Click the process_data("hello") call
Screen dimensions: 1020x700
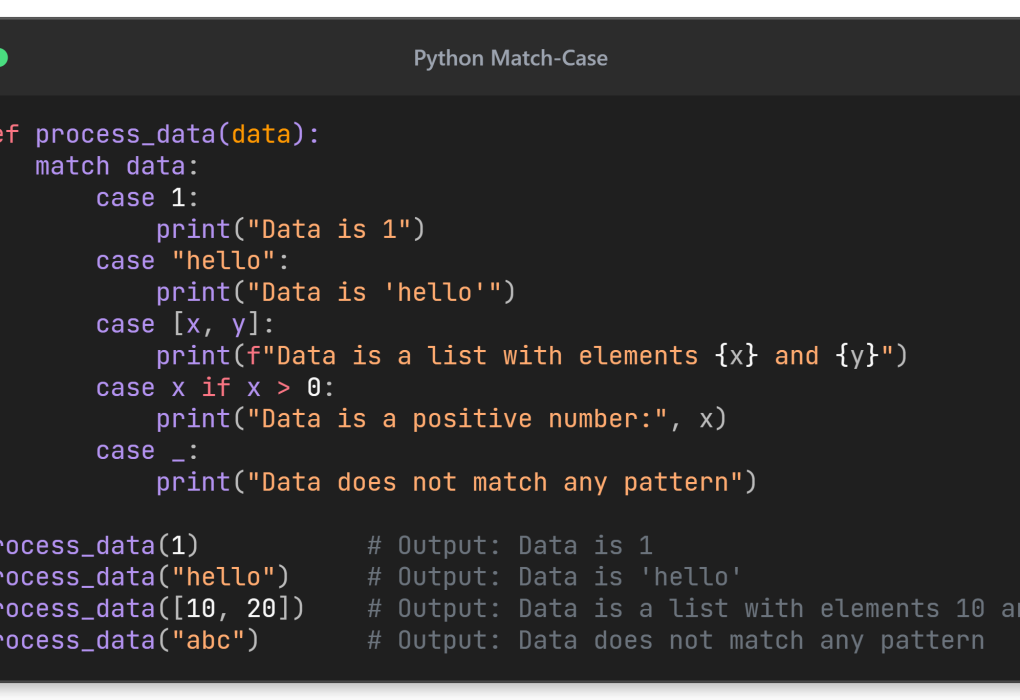click(x=143, y=577)
